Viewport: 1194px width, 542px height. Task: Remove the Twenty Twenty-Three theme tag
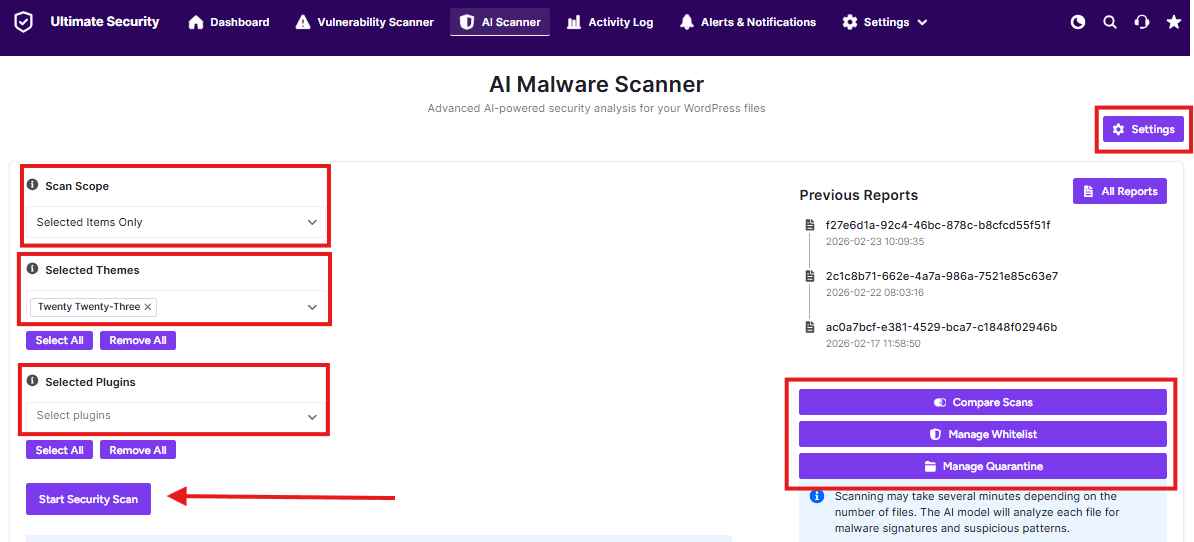coord(148,307)
